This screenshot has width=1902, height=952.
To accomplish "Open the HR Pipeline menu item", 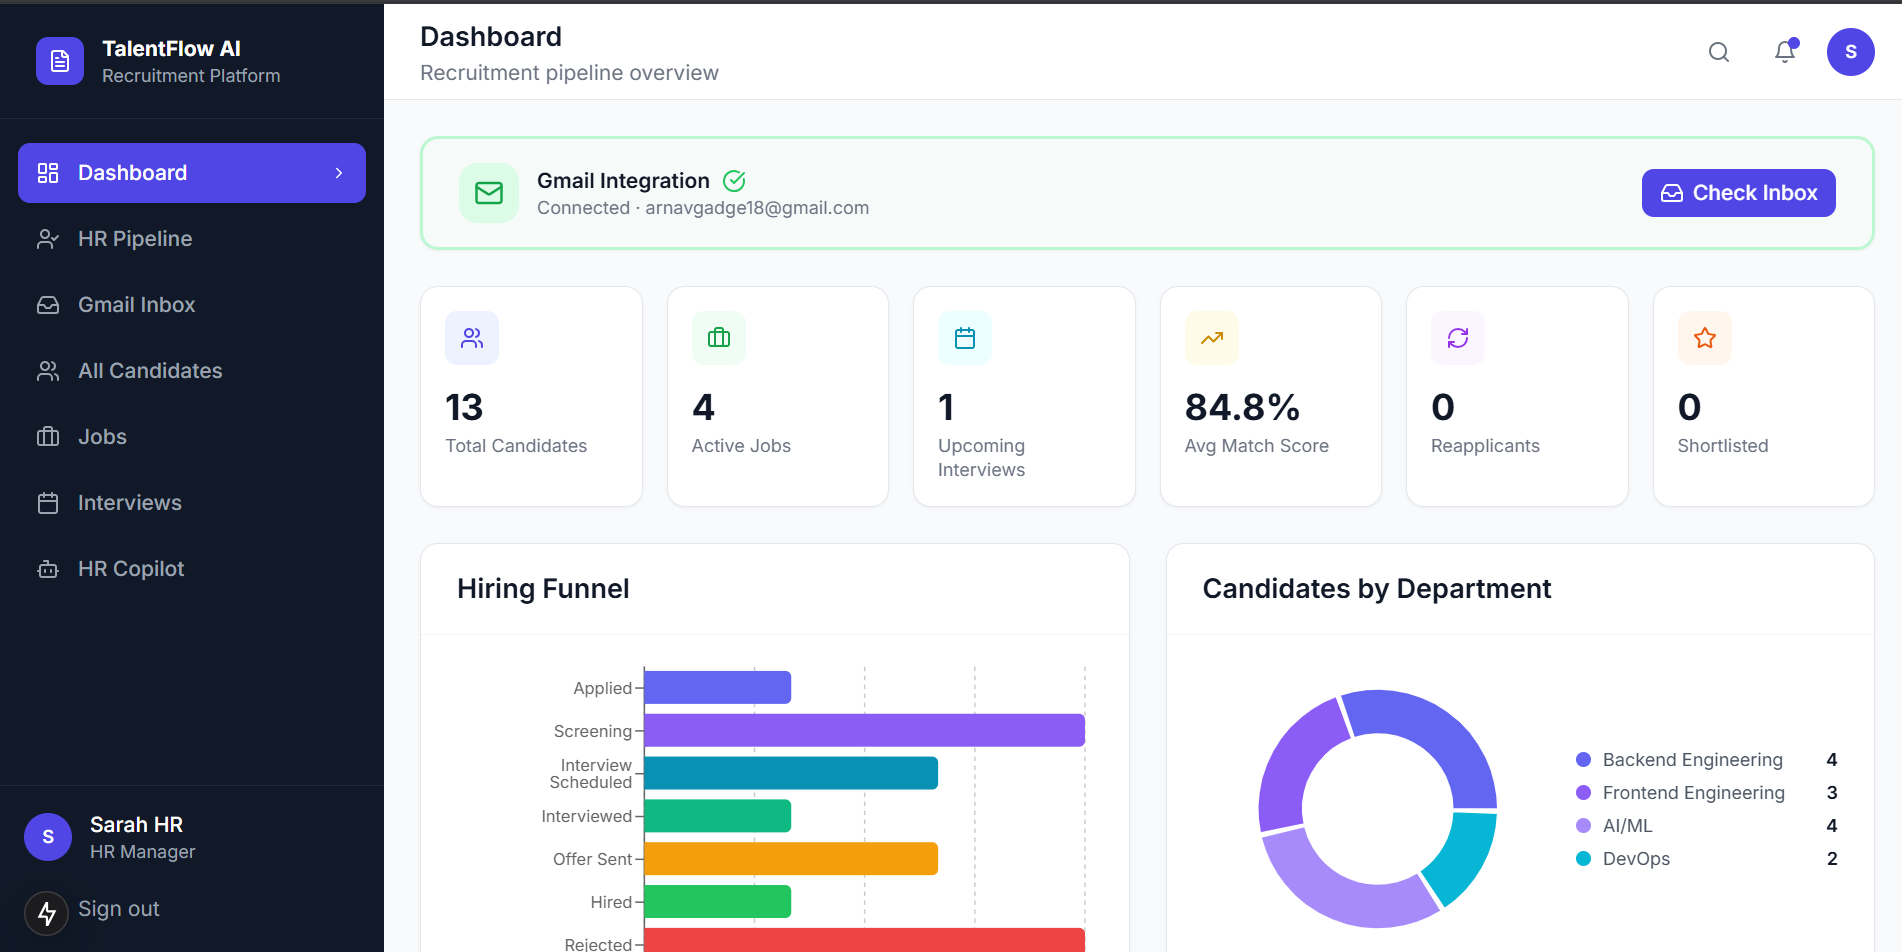I will coord(192,239).
